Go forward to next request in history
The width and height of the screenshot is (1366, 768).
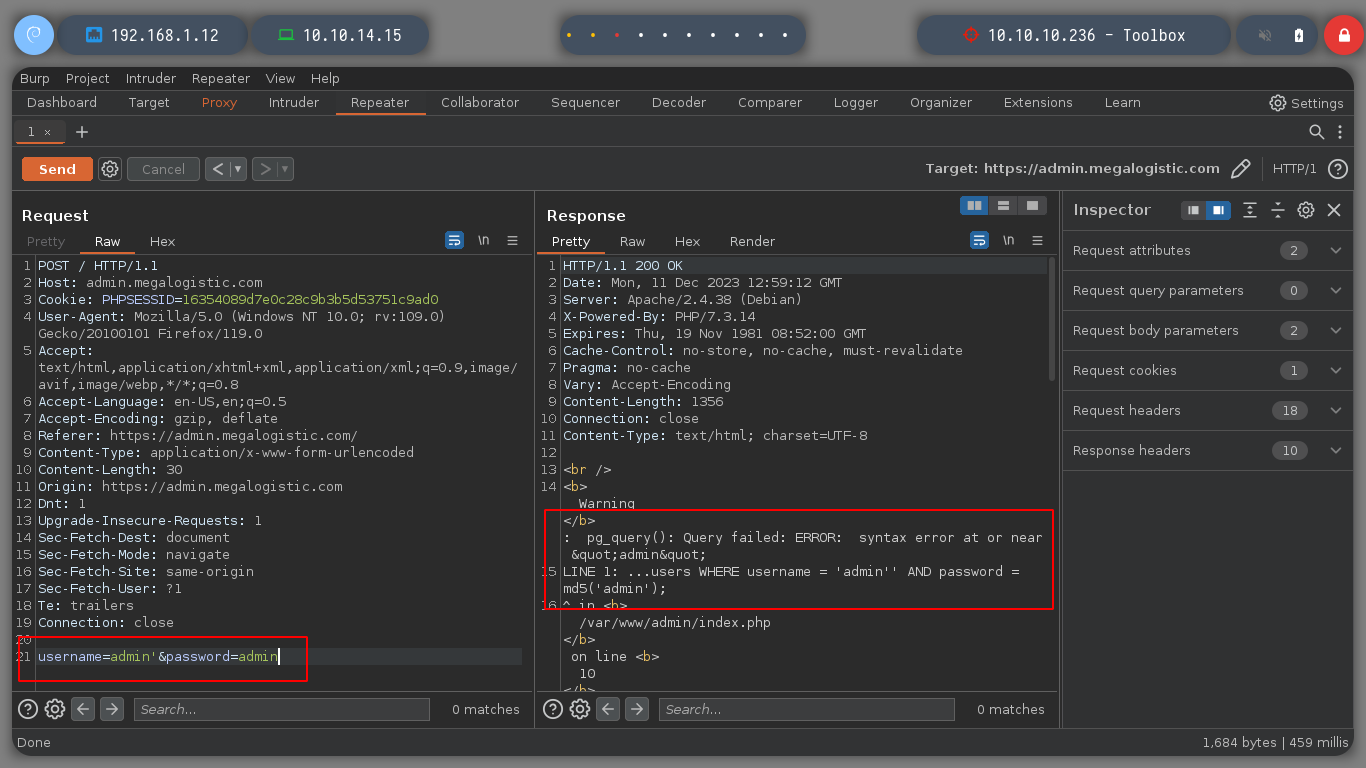[x=265, y=169]
